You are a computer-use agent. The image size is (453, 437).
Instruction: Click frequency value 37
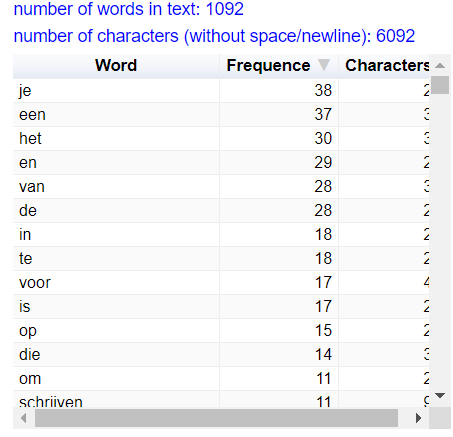point(323,115)
